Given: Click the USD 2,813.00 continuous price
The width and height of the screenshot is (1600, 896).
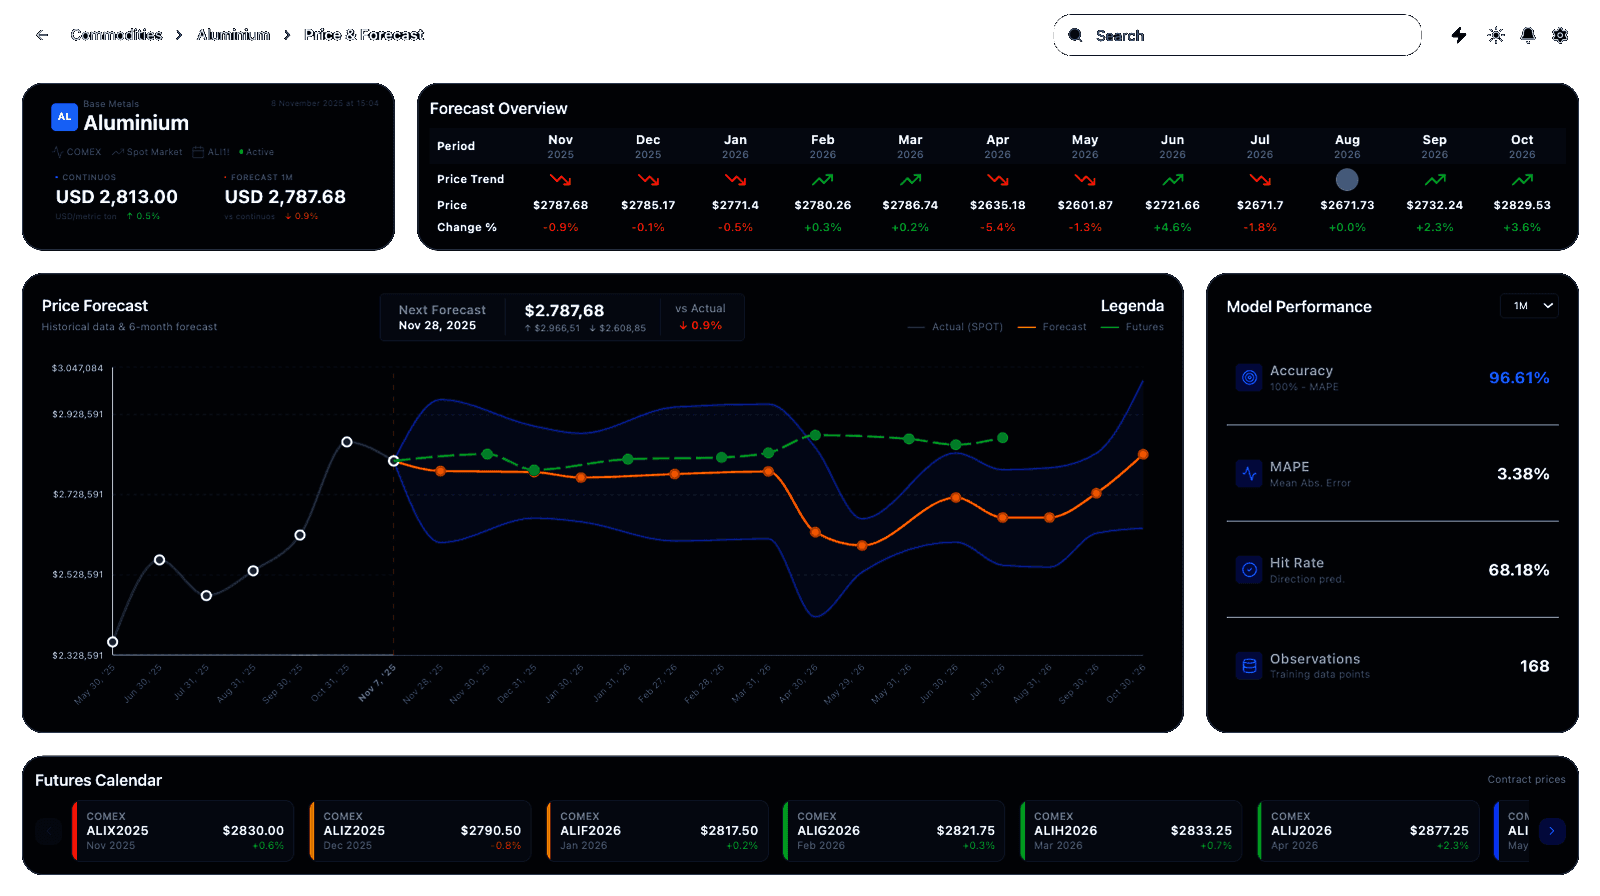Looking at the screenshot, I should coord(117,197).
